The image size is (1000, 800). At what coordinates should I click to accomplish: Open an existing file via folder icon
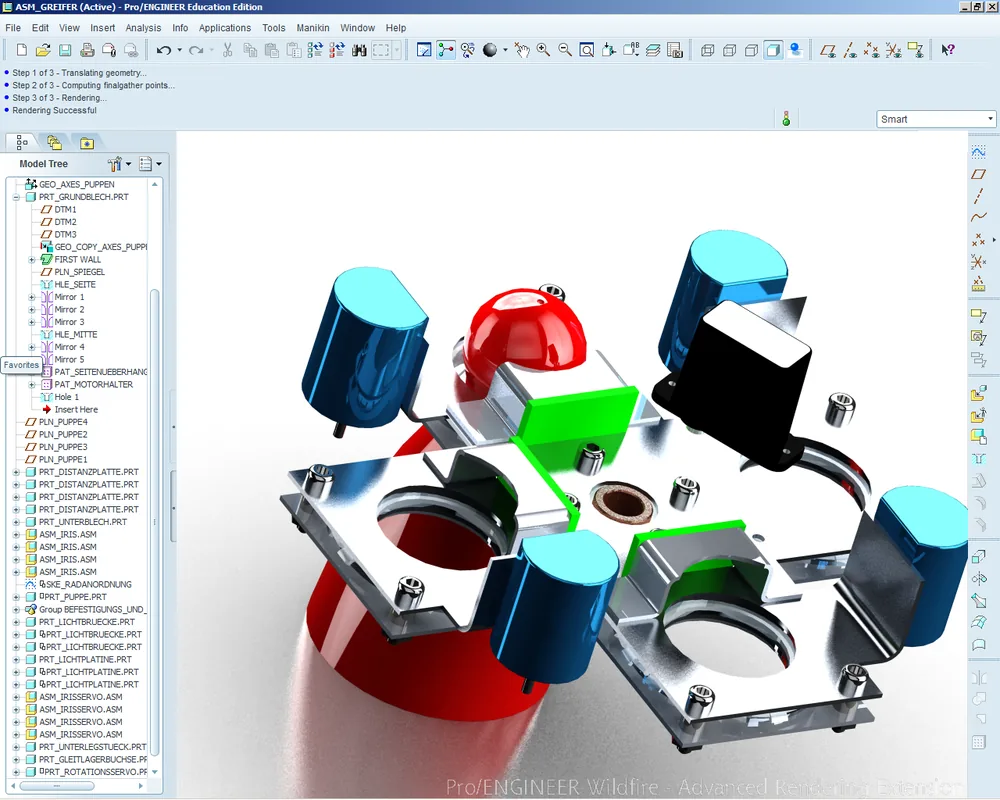43,50
